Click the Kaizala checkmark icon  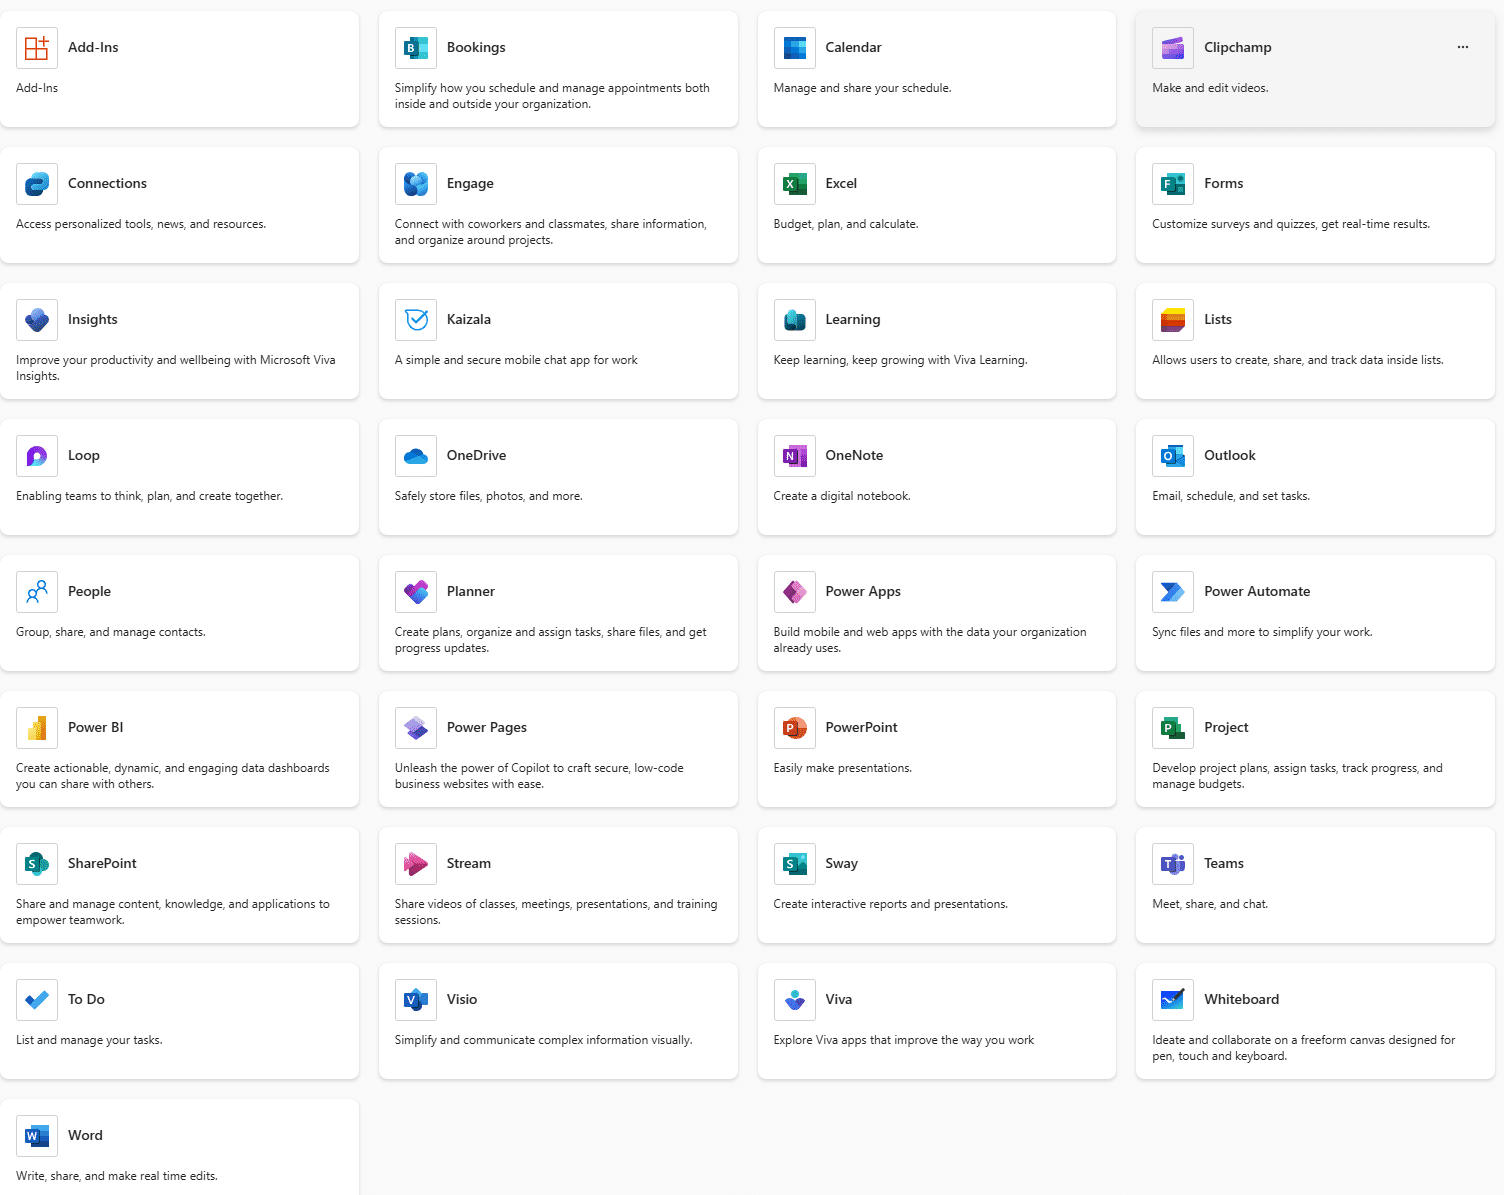pyautogui.click(x=416, y=320)
